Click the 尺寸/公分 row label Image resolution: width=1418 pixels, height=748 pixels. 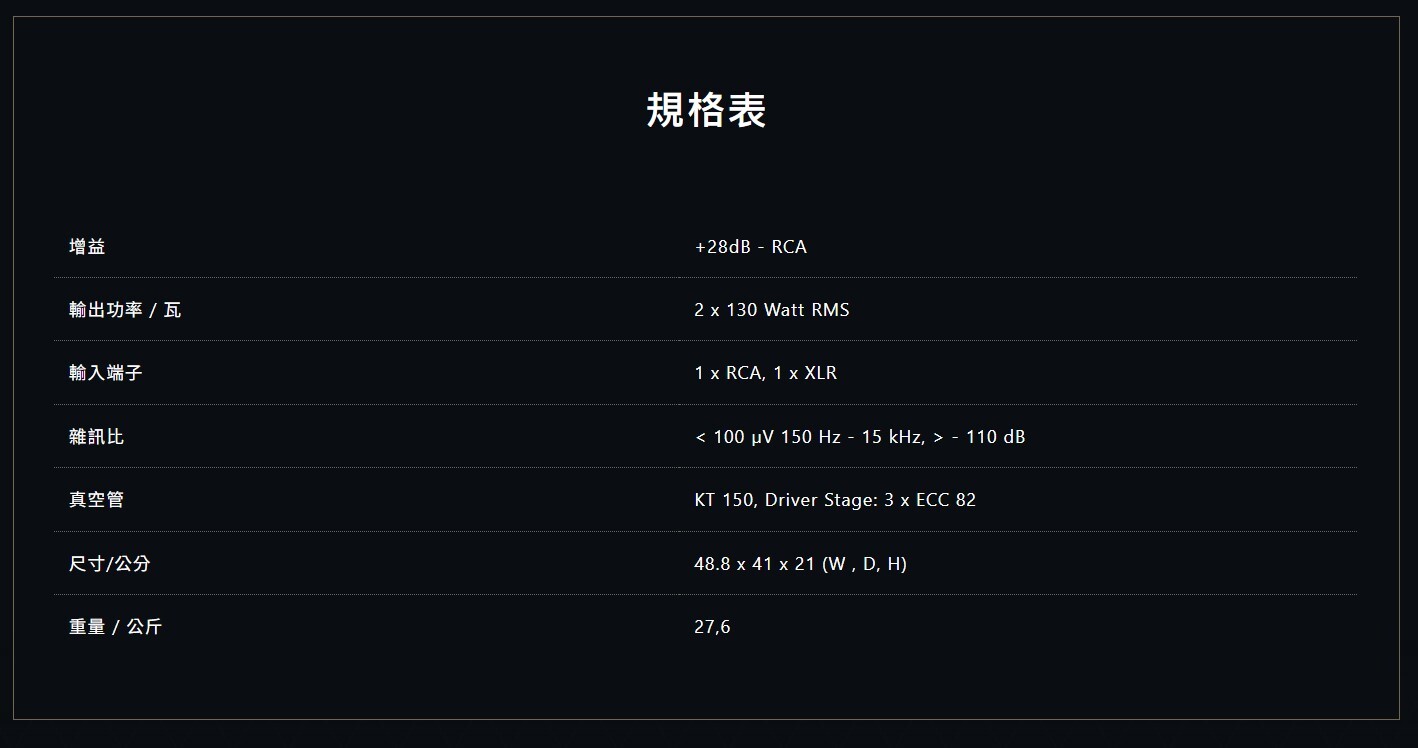coord(110,564)
